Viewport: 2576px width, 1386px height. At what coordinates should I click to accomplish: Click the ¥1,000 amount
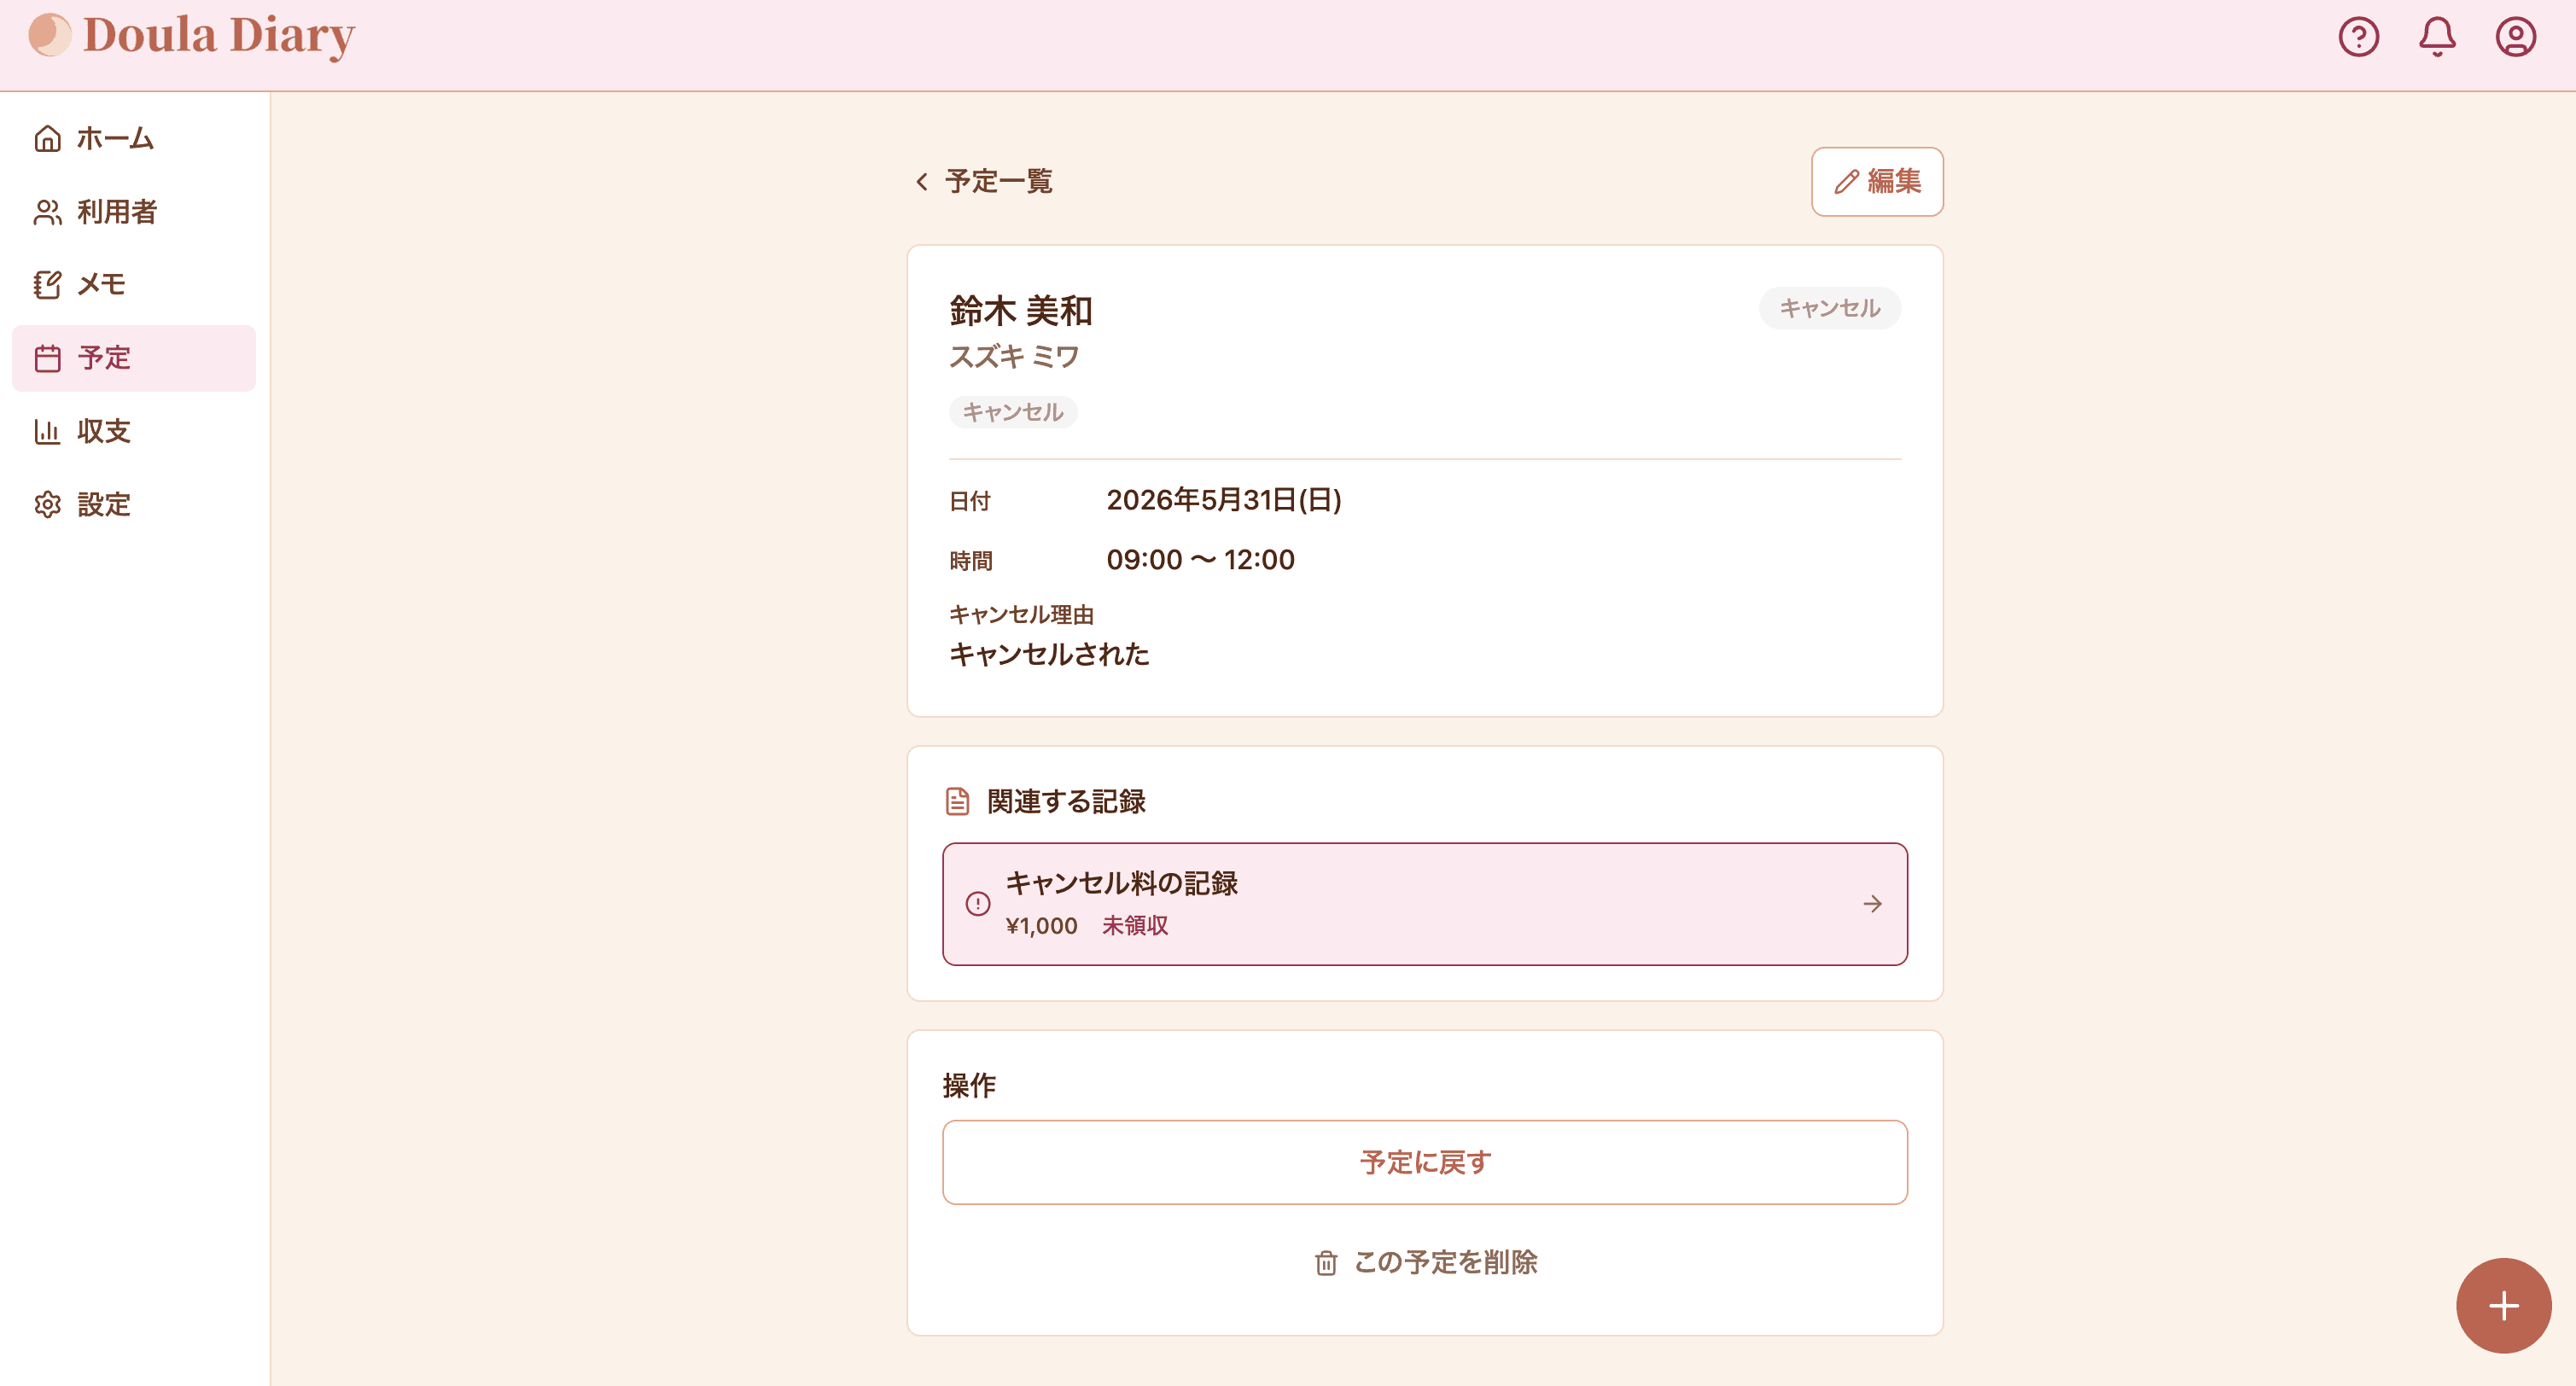1041,926
